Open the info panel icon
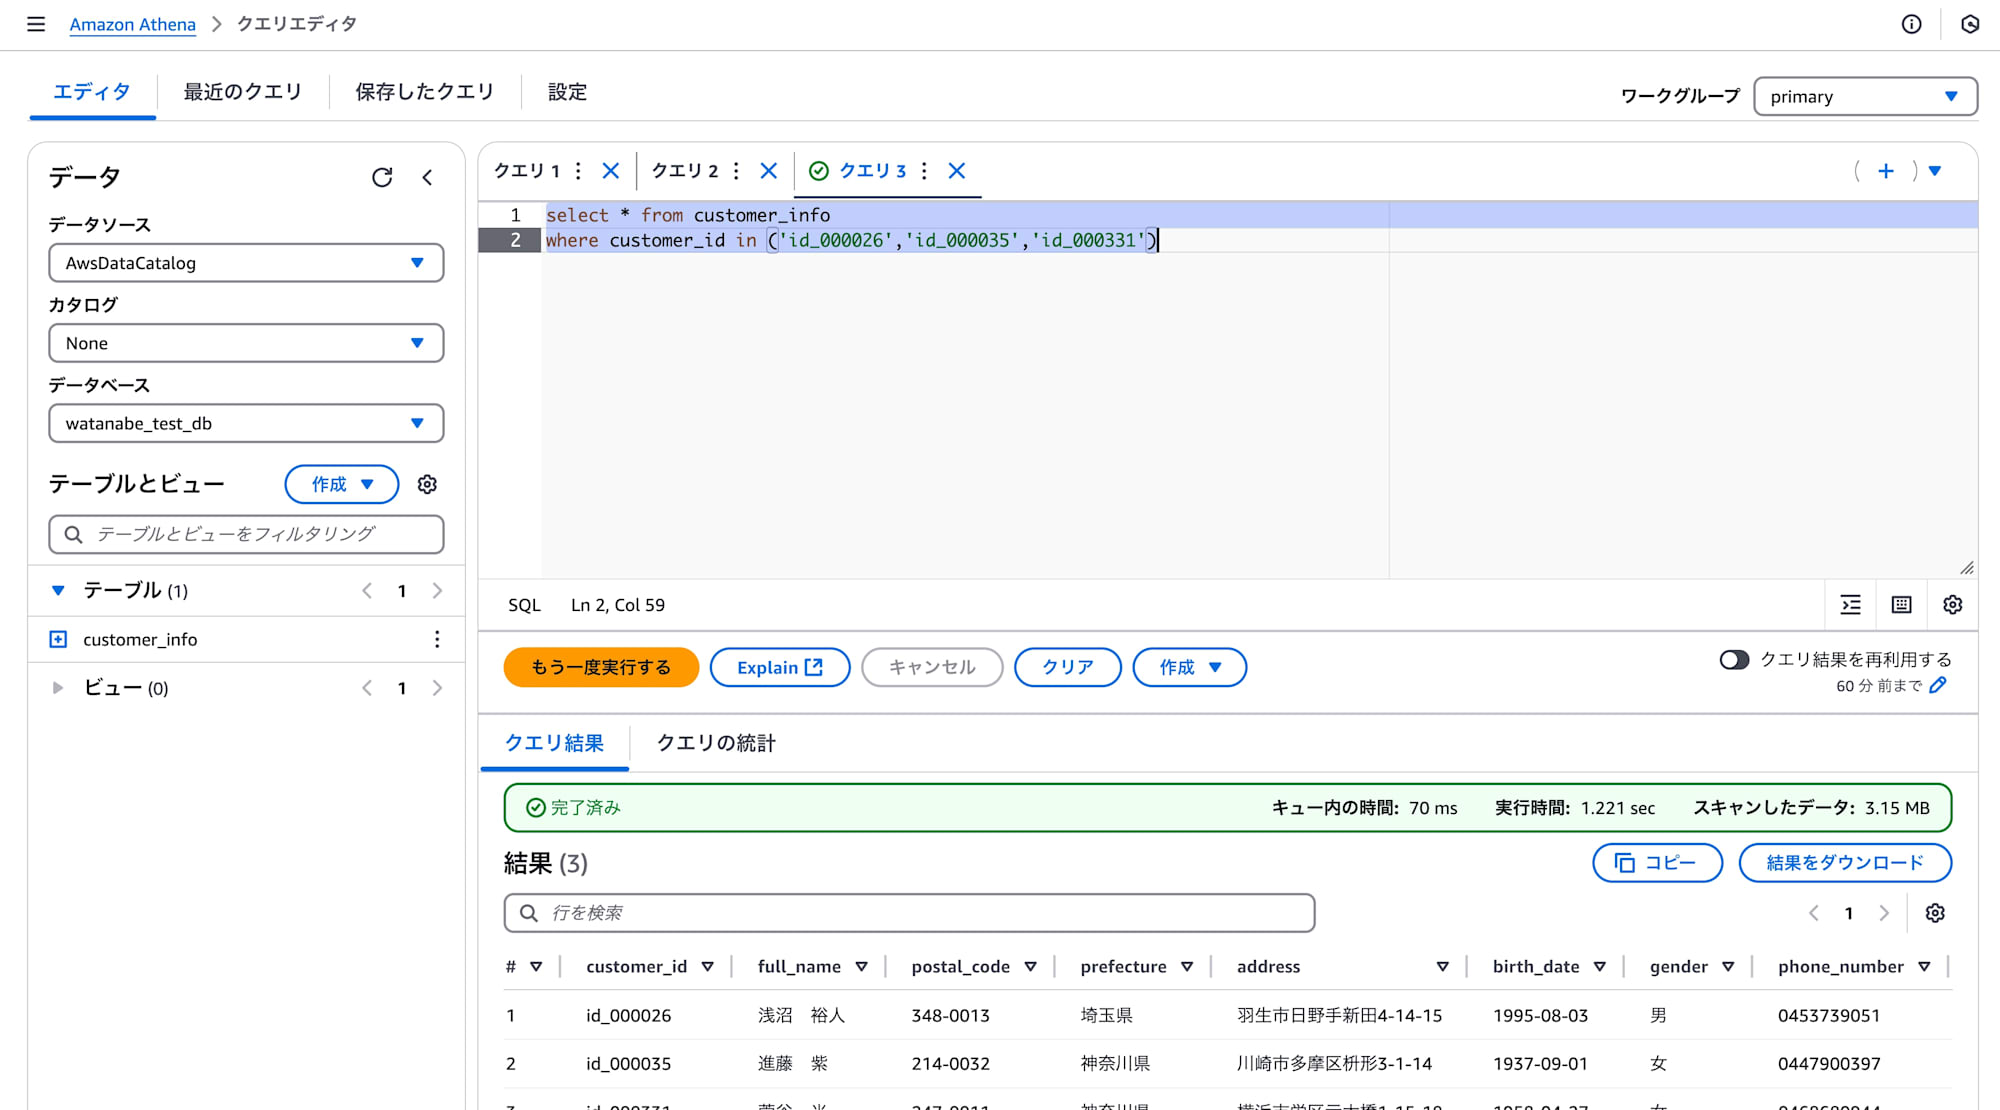The width and height of the screenshot is (2000, 1110). (x=1911, y=24)
